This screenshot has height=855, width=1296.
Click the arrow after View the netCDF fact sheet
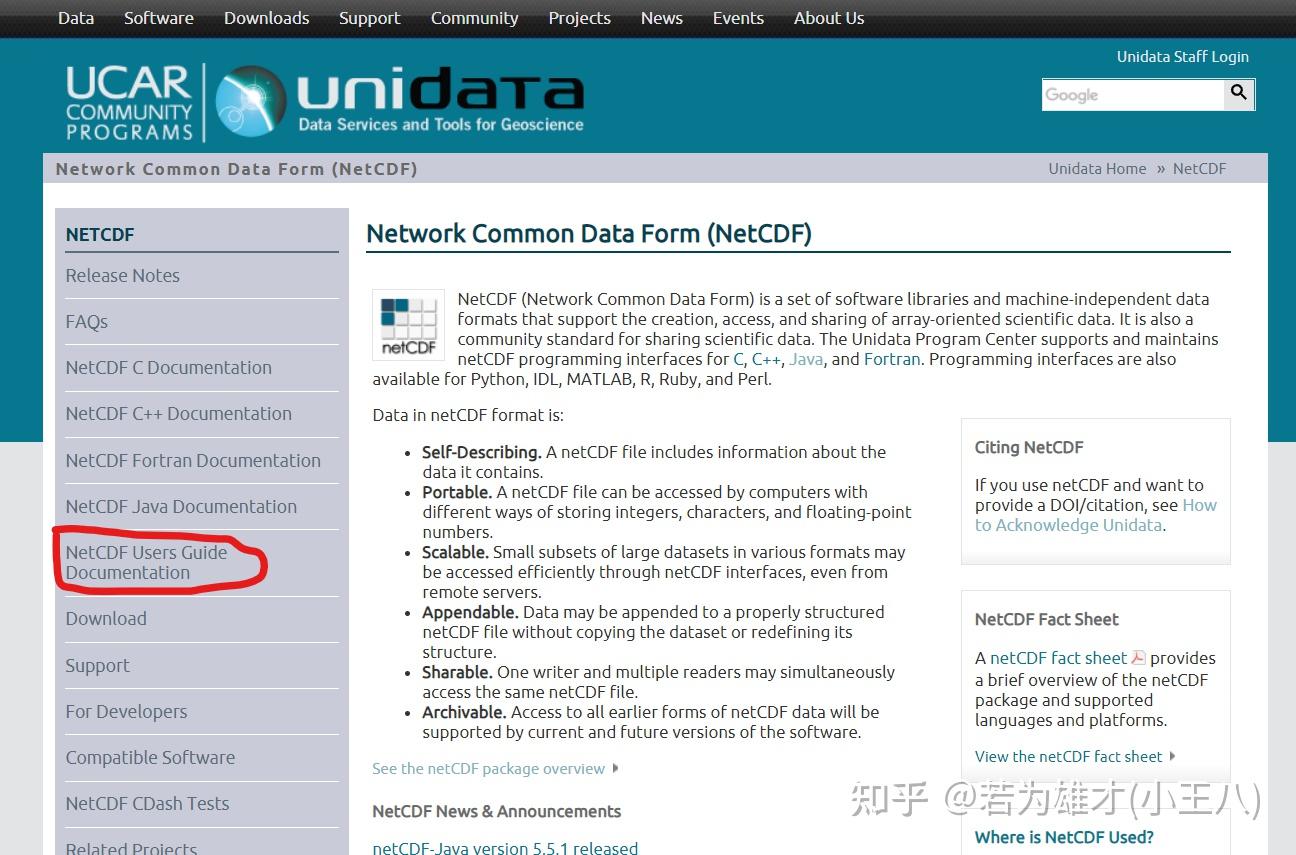pyautogui.click(x=1172, y=757)
